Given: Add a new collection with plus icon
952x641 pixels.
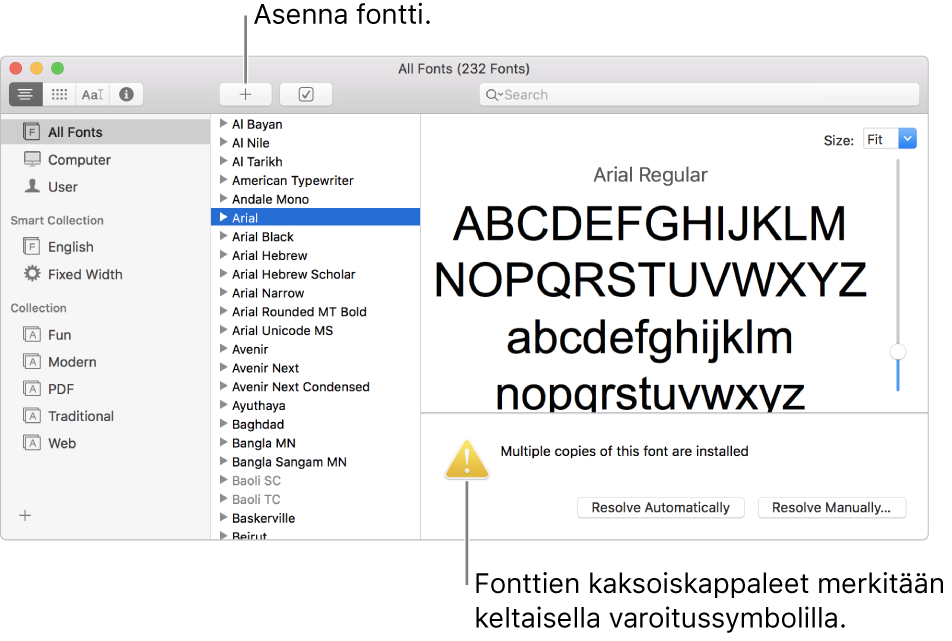Looking at the screenshot, I should [x=25, y=515].
